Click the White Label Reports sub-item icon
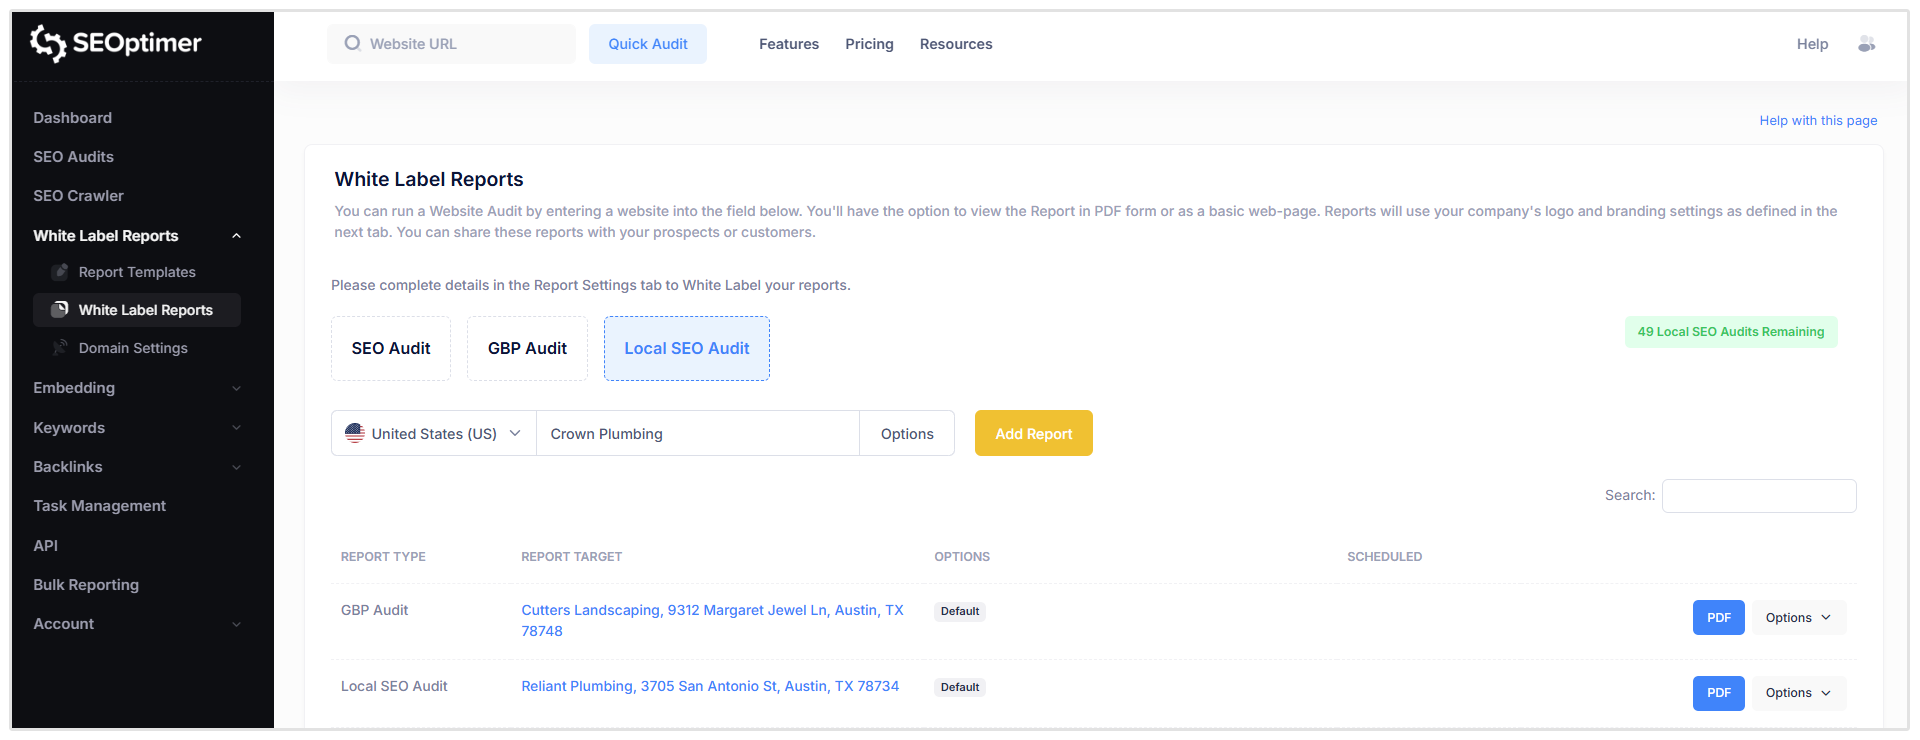The height and width of the screenshot is (740, 1920). coord(60,310)
